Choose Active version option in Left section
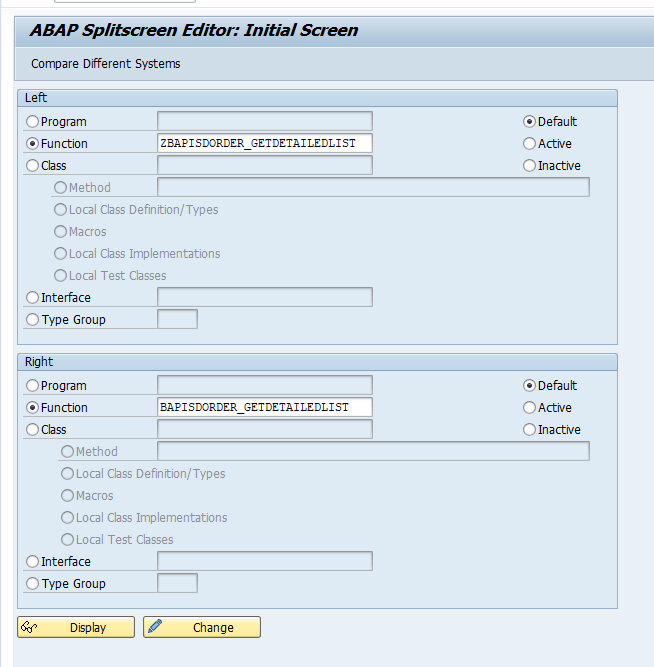 click(530, 144)
